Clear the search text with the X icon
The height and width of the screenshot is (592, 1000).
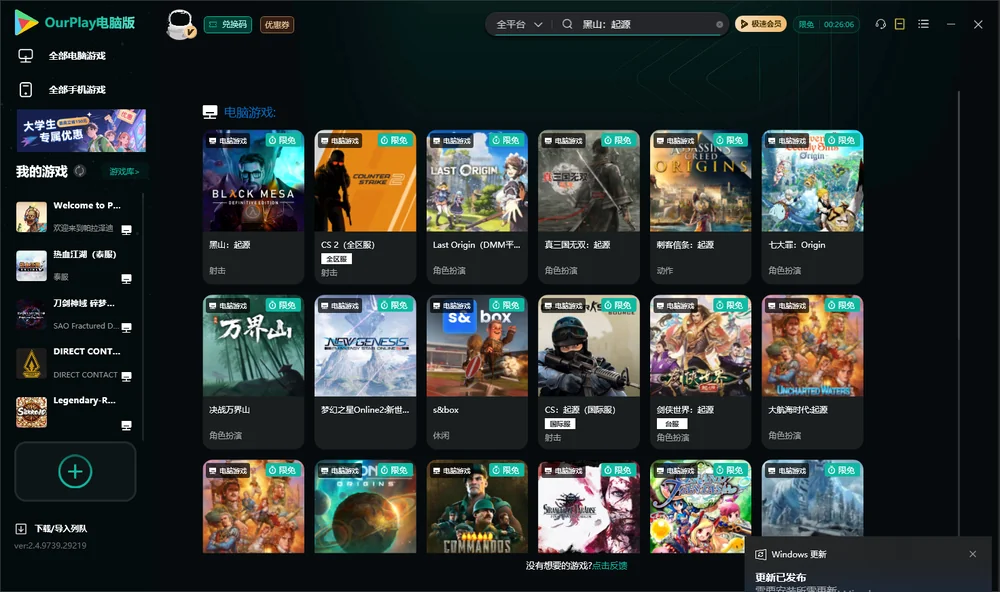[x=719, y=24]
